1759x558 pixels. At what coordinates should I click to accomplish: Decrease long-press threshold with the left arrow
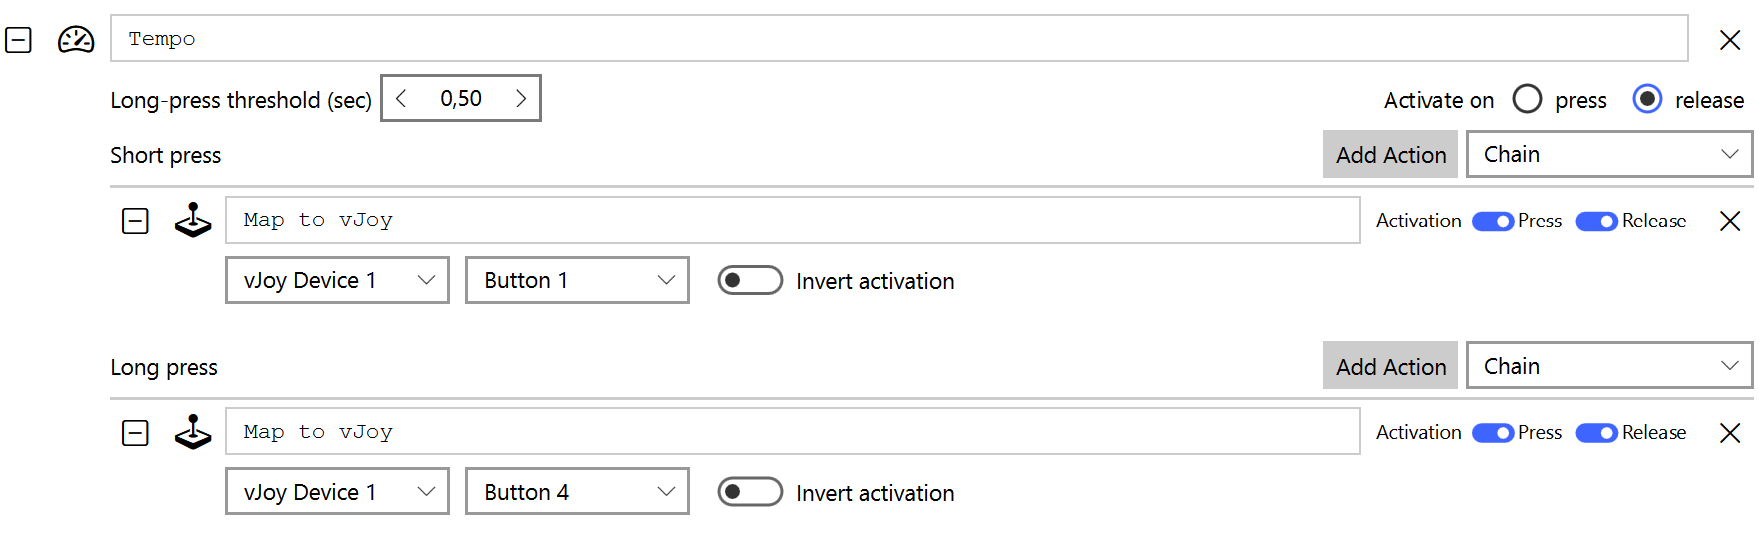[401, 98]
